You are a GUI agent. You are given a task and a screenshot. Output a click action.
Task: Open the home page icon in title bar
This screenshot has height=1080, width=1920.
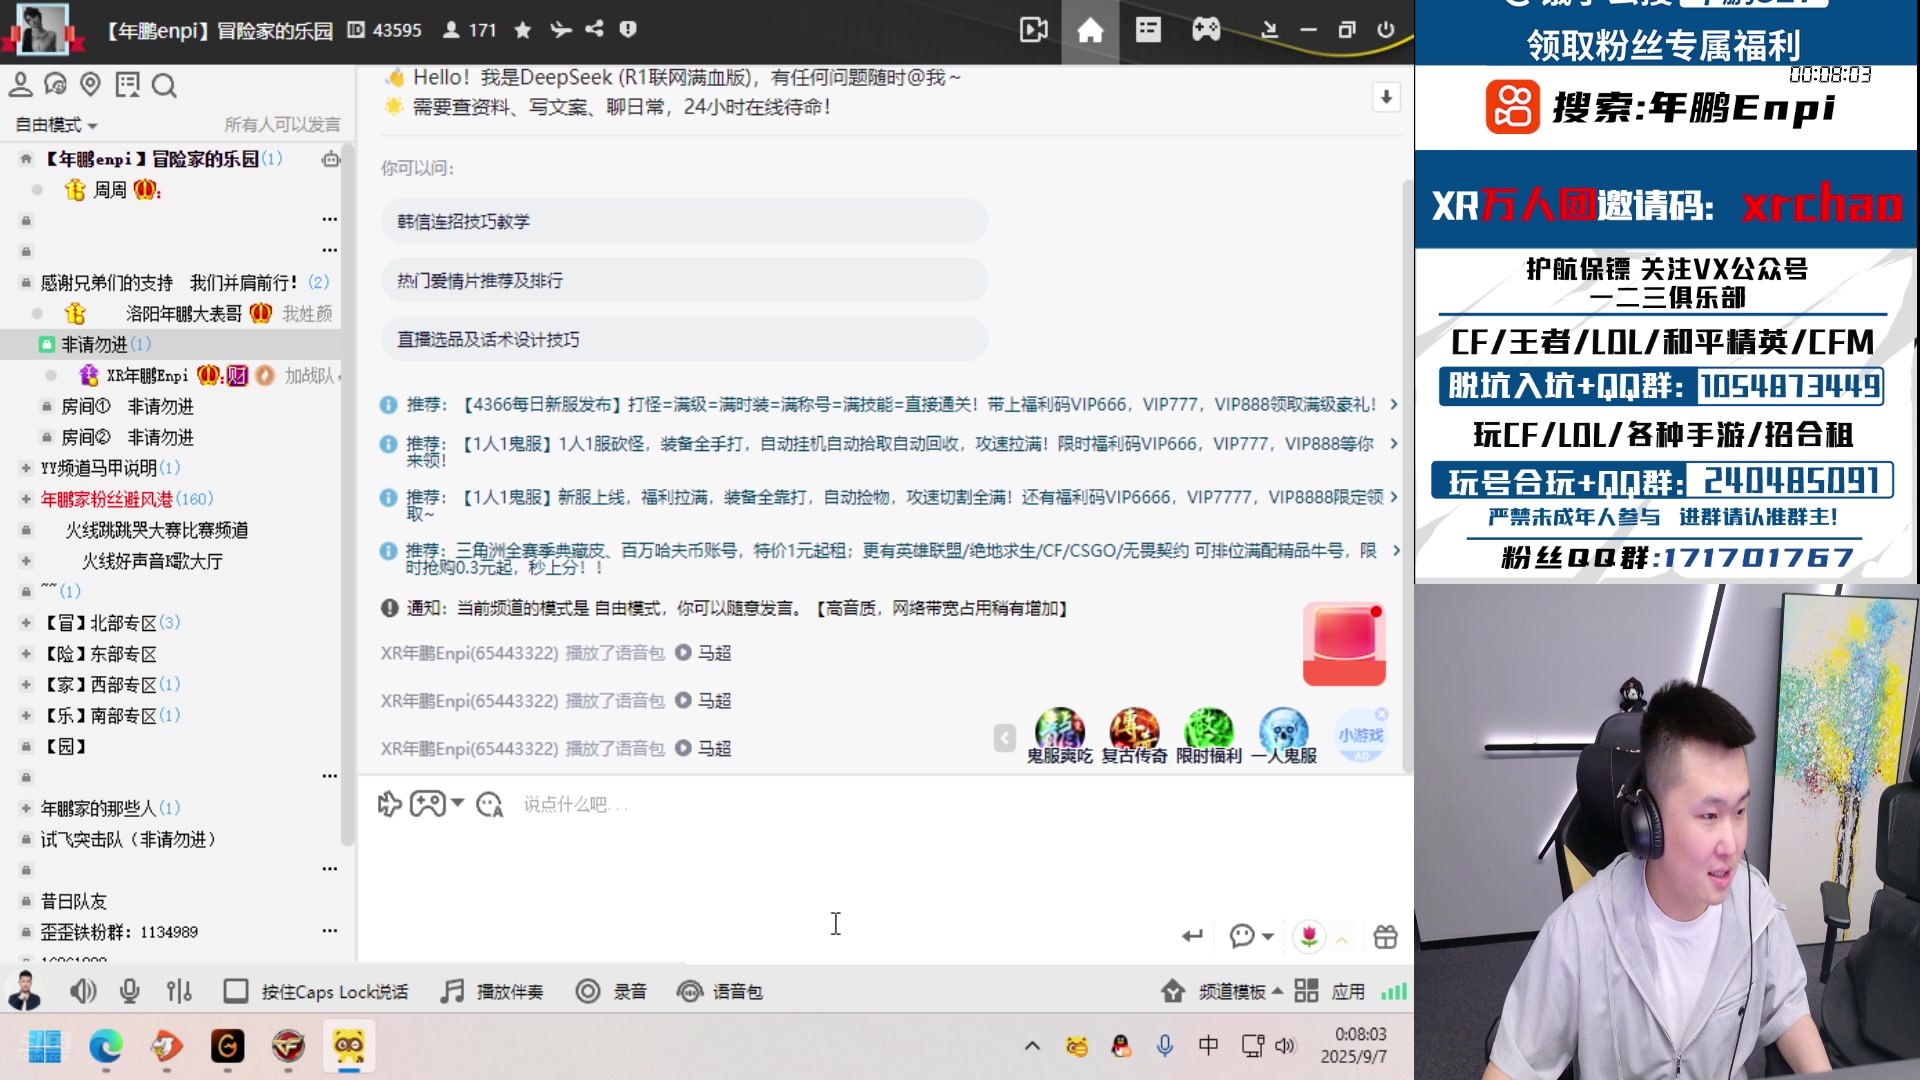(x=1090, y=30)
